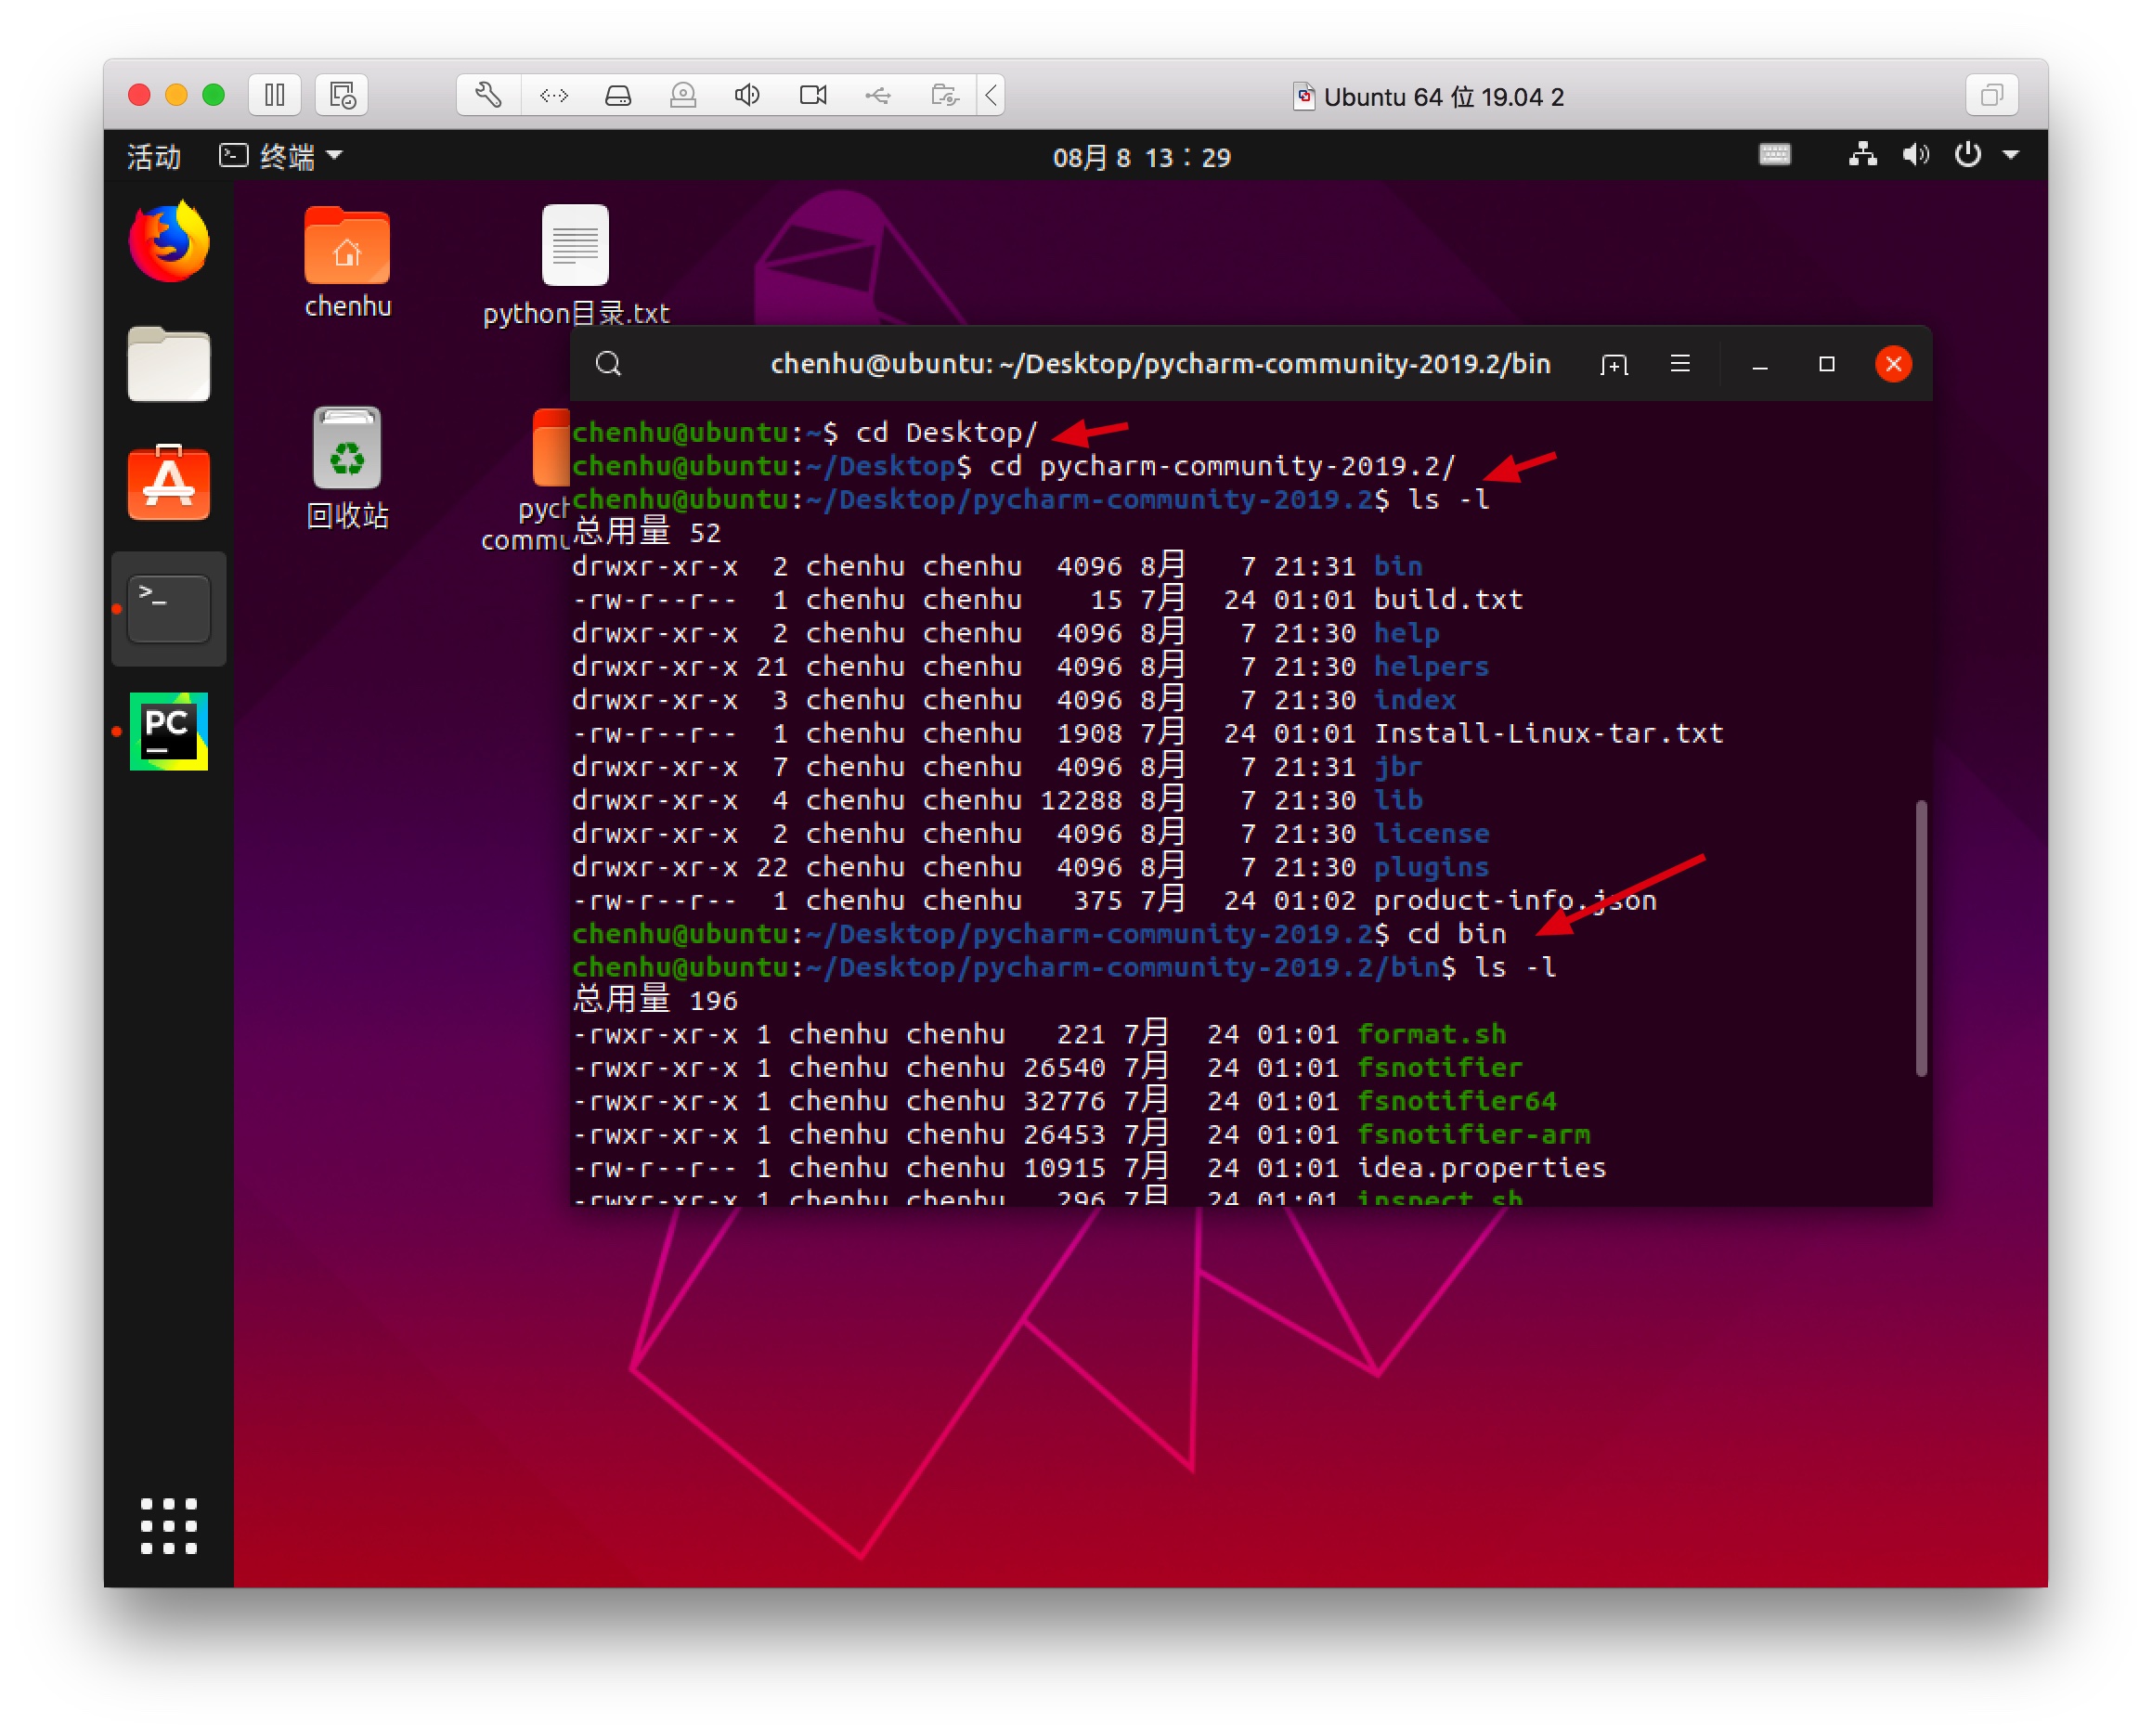Screen dimensions: 2152x1736
Task: Click the shared folders toolbar icon
Action: click(x=945, y=96)
